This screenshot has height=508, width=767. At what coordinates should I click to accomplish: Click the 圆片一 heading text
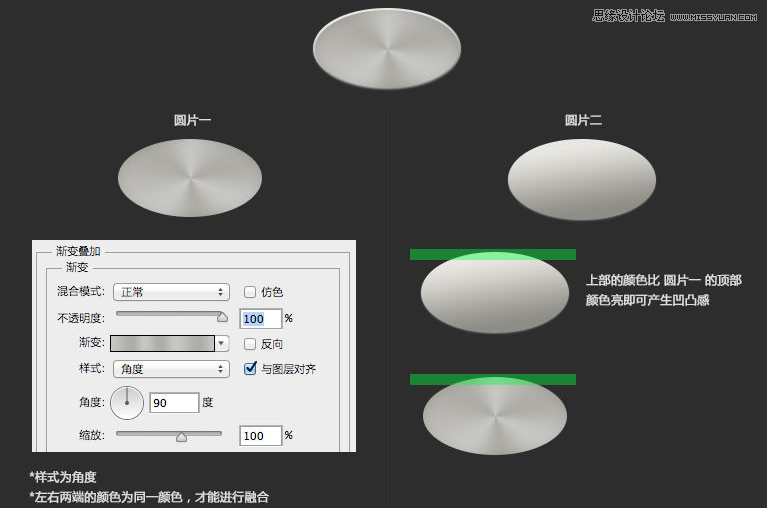coord(192,120)
